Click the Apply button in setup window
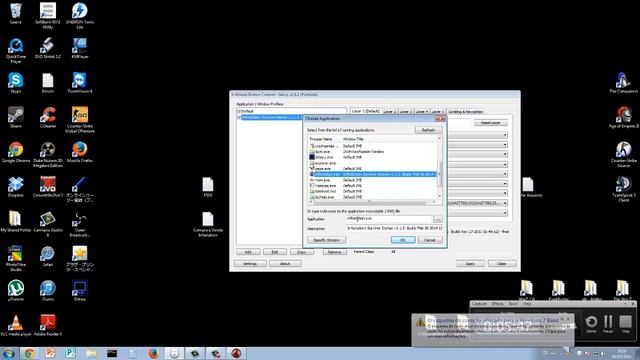 [x=470, y=264]
